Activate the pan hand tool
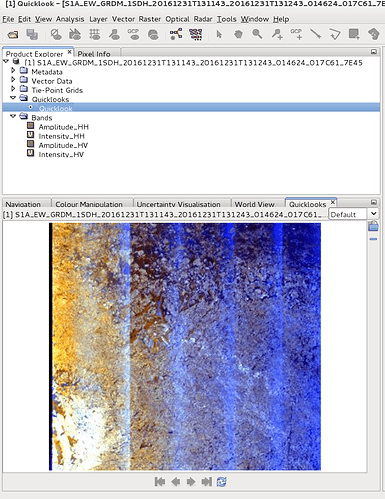385x499 pixels. pos(238,34)
